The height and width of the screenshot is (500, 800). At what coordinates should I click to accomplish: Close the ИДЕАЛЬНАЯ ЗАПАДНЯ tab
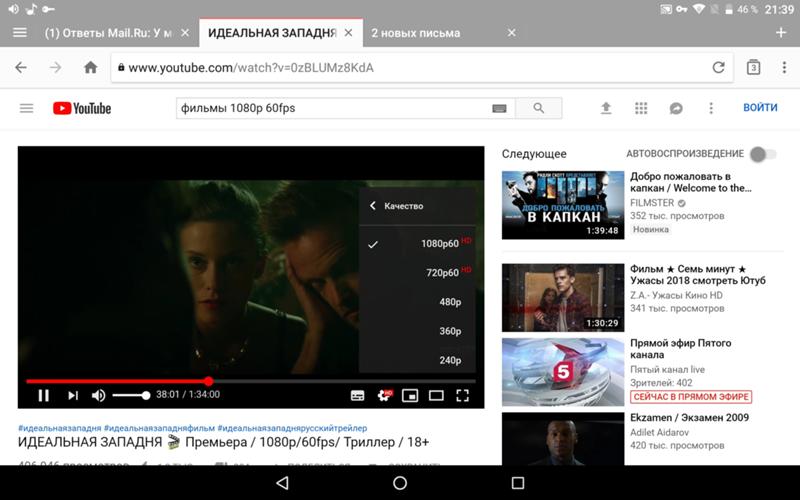click(x=348, y=33)
